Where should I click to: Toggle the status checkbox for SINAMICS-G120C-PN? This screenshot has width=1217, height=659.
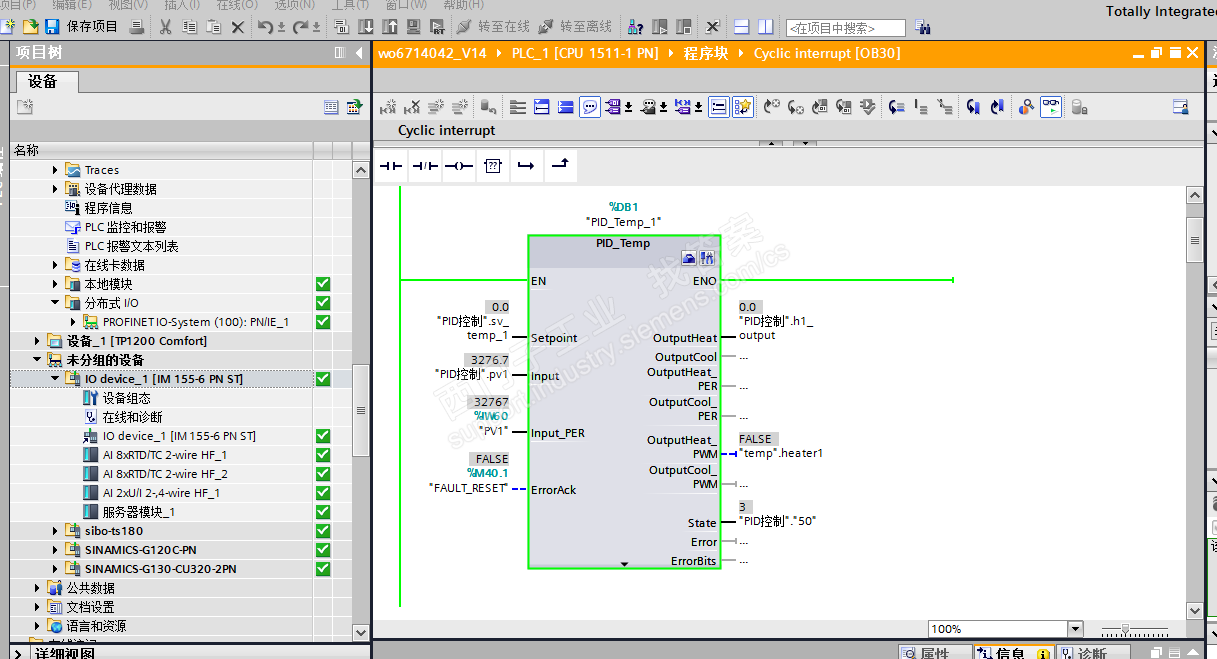tap(322, 550)
